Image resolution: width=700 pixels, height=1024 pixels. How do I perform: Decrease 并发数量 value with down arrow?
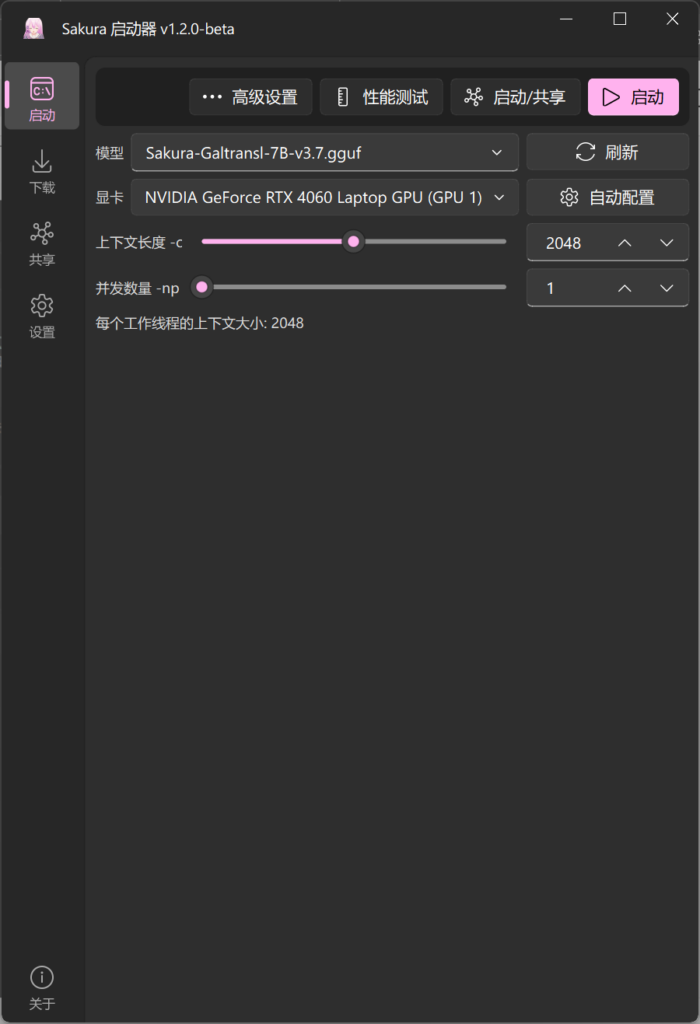[667, 288]
